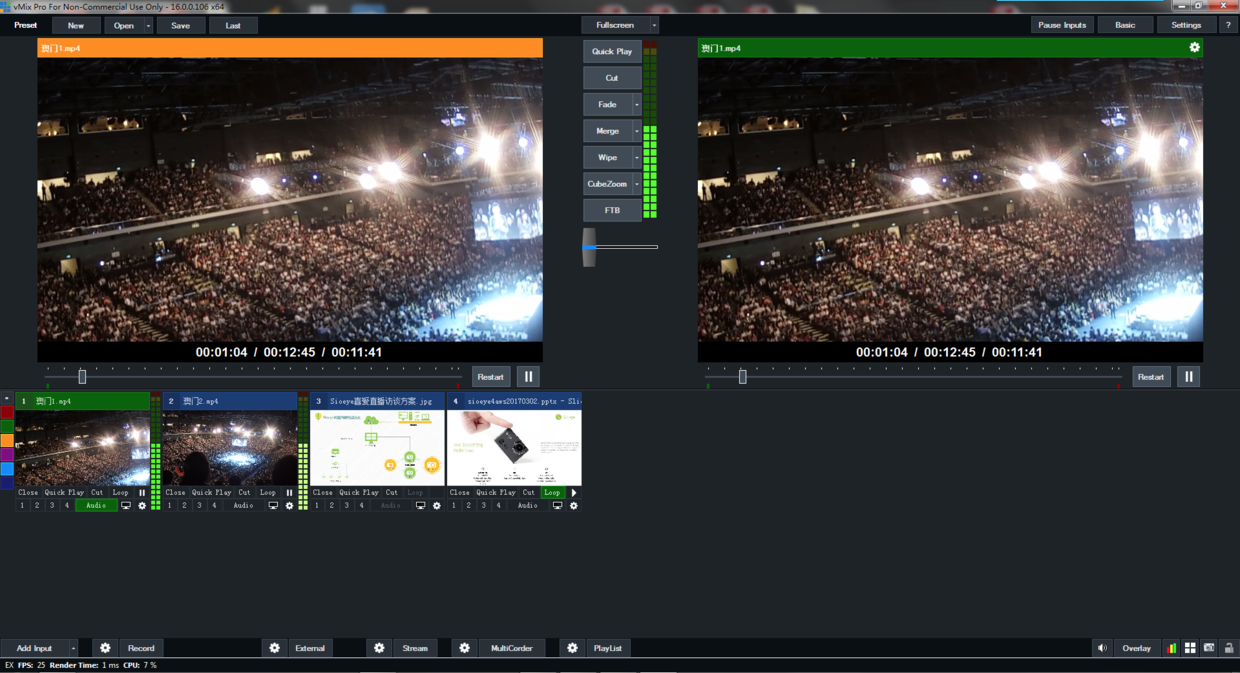Toggle Loop on input 1
1240x673 pixels.
tap(120, 493)
